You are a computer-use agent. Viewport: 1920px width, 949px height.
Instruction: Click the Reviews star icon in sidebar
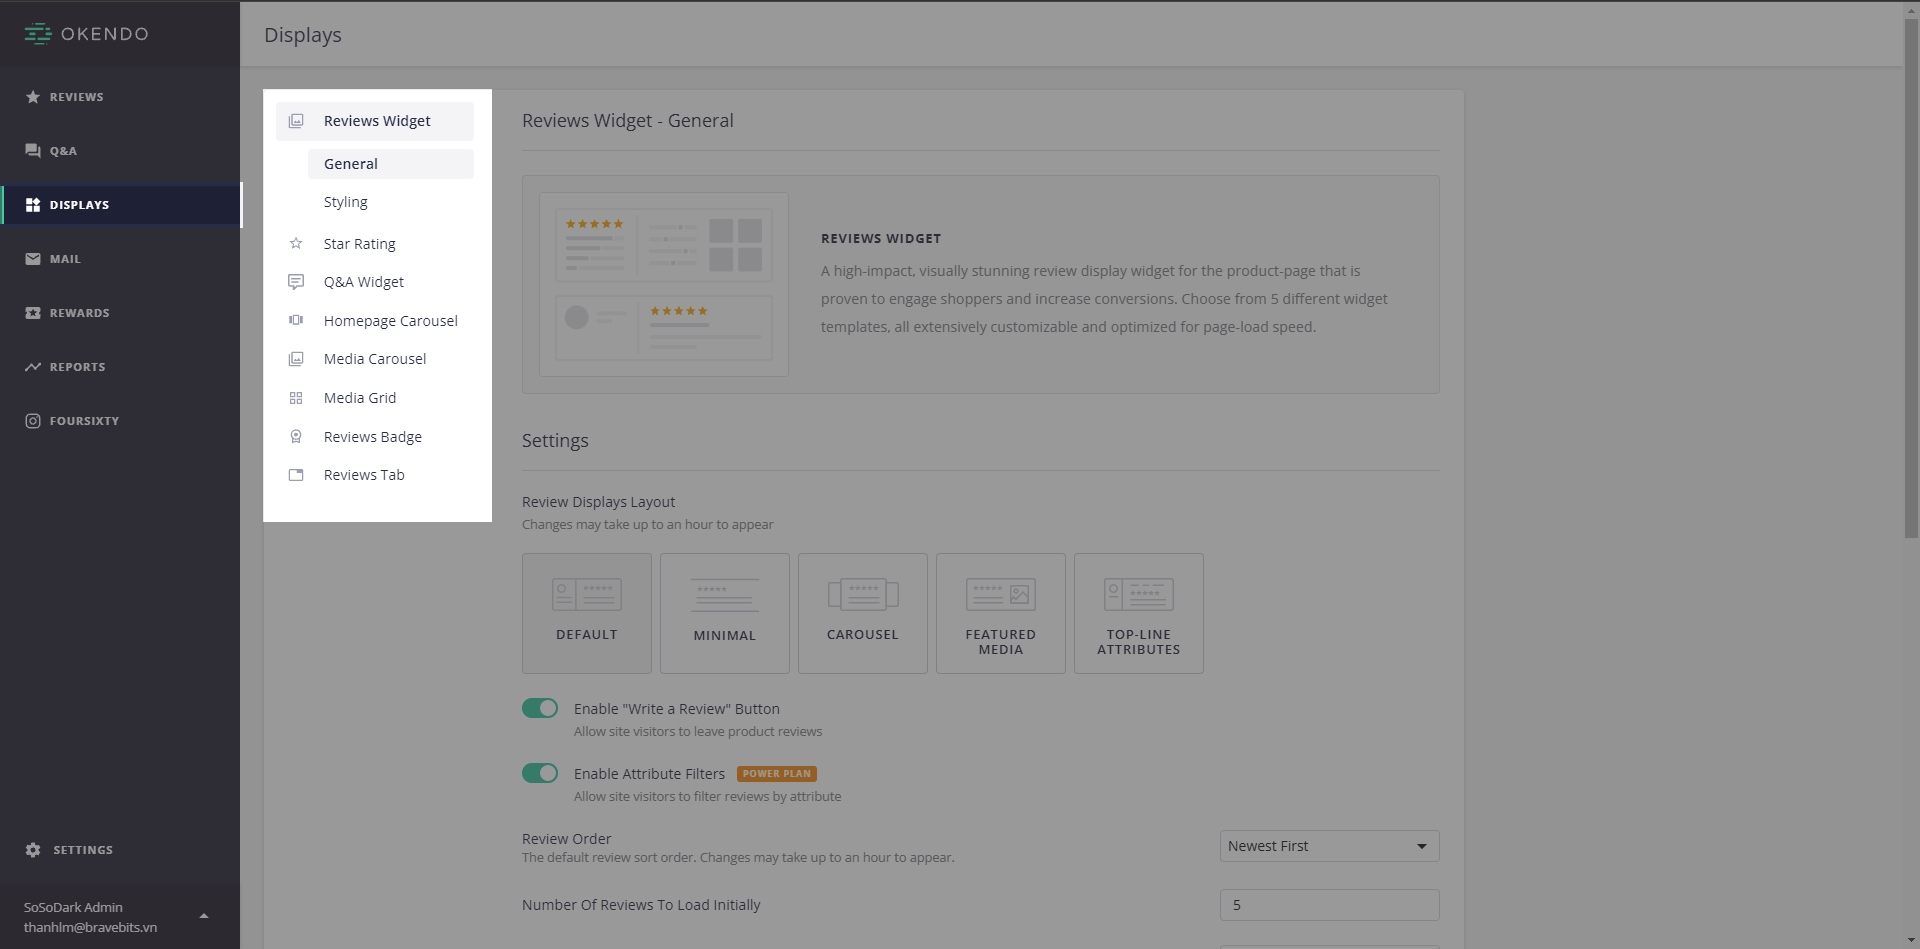pyautogui.click(x=33, y=97)
